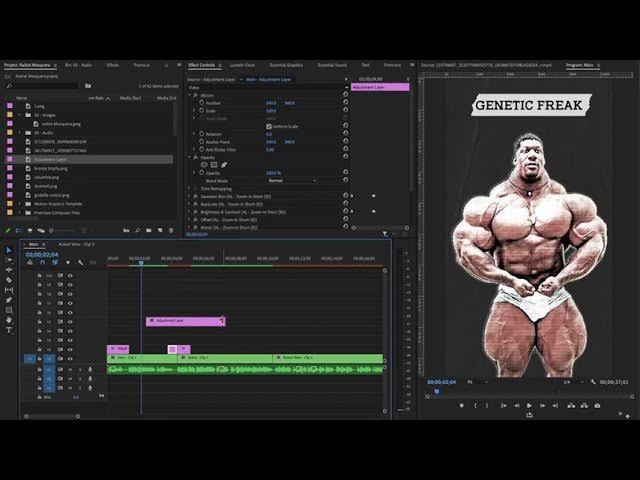Screen dimensions: 640x480
Task: Switch to Essential Graphics tab
Action: coord(286,65)
